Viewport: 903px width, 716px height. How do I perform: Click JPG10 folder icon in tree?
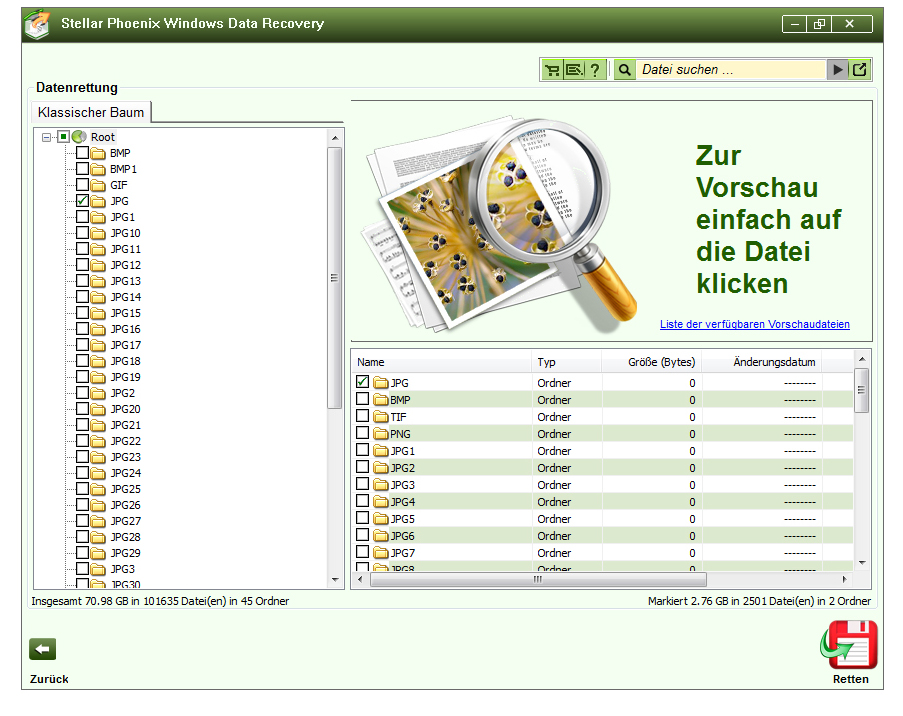[x=98, y=233]
